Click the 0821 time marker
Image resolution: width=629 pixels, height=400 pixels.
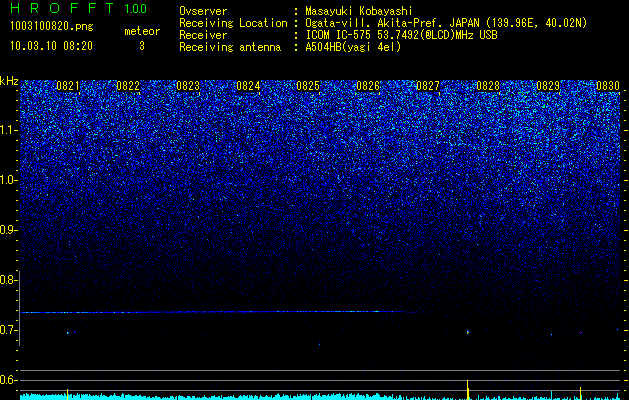[x=68, y=86]
